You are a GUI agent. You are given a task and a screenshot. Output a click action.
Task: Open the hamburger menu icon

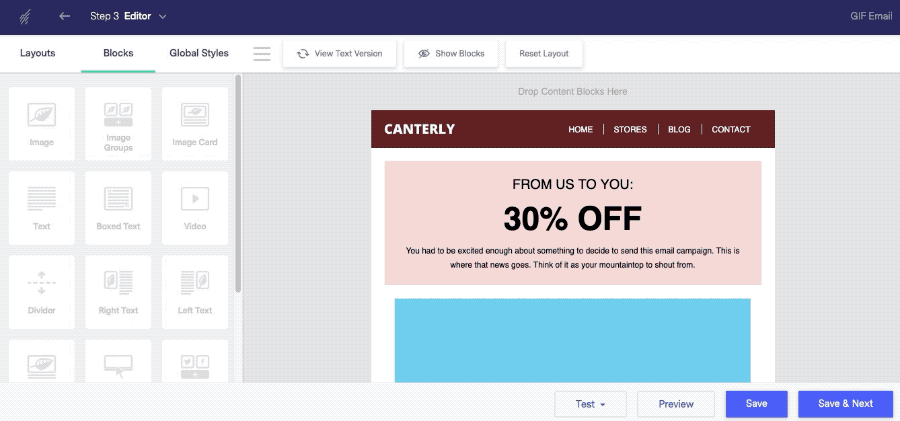point(262,53)
